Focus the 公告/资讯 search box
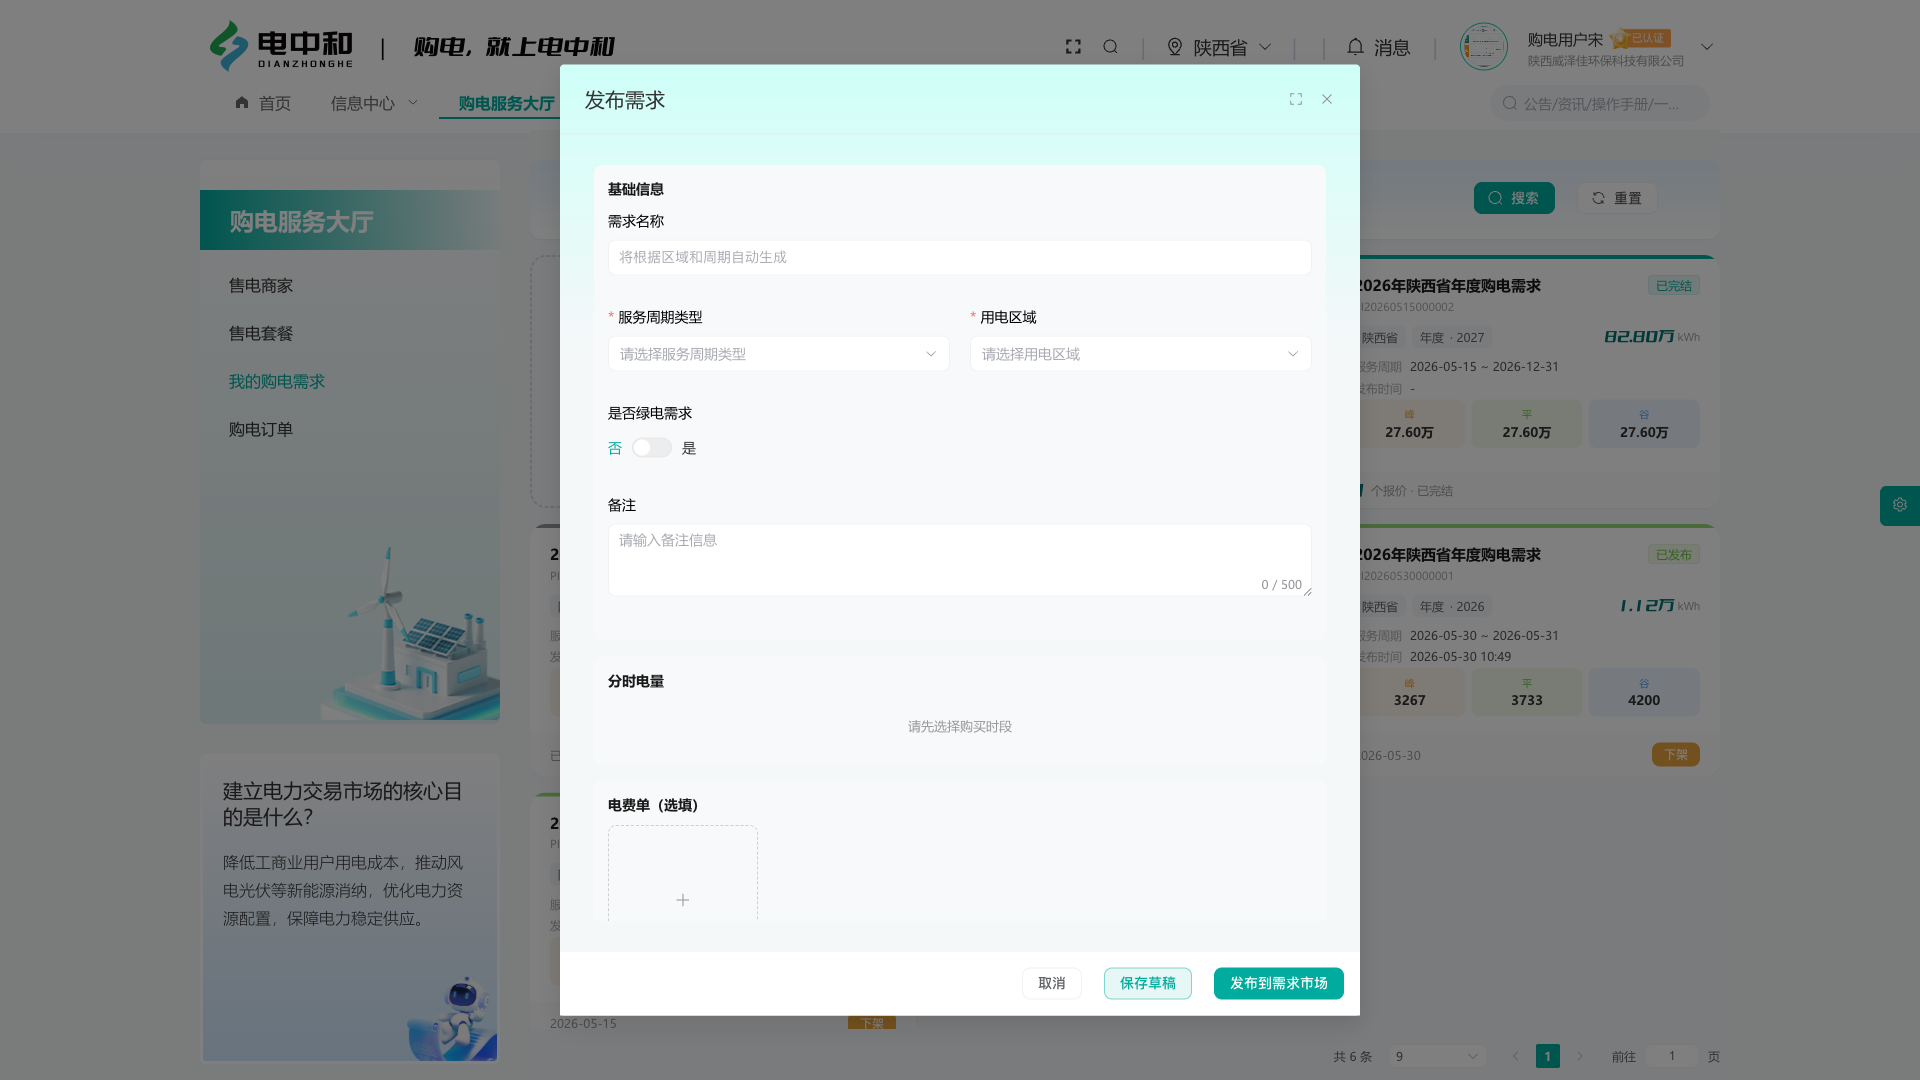This screenshot has height=1080, width=1920. pos(1600,103)
